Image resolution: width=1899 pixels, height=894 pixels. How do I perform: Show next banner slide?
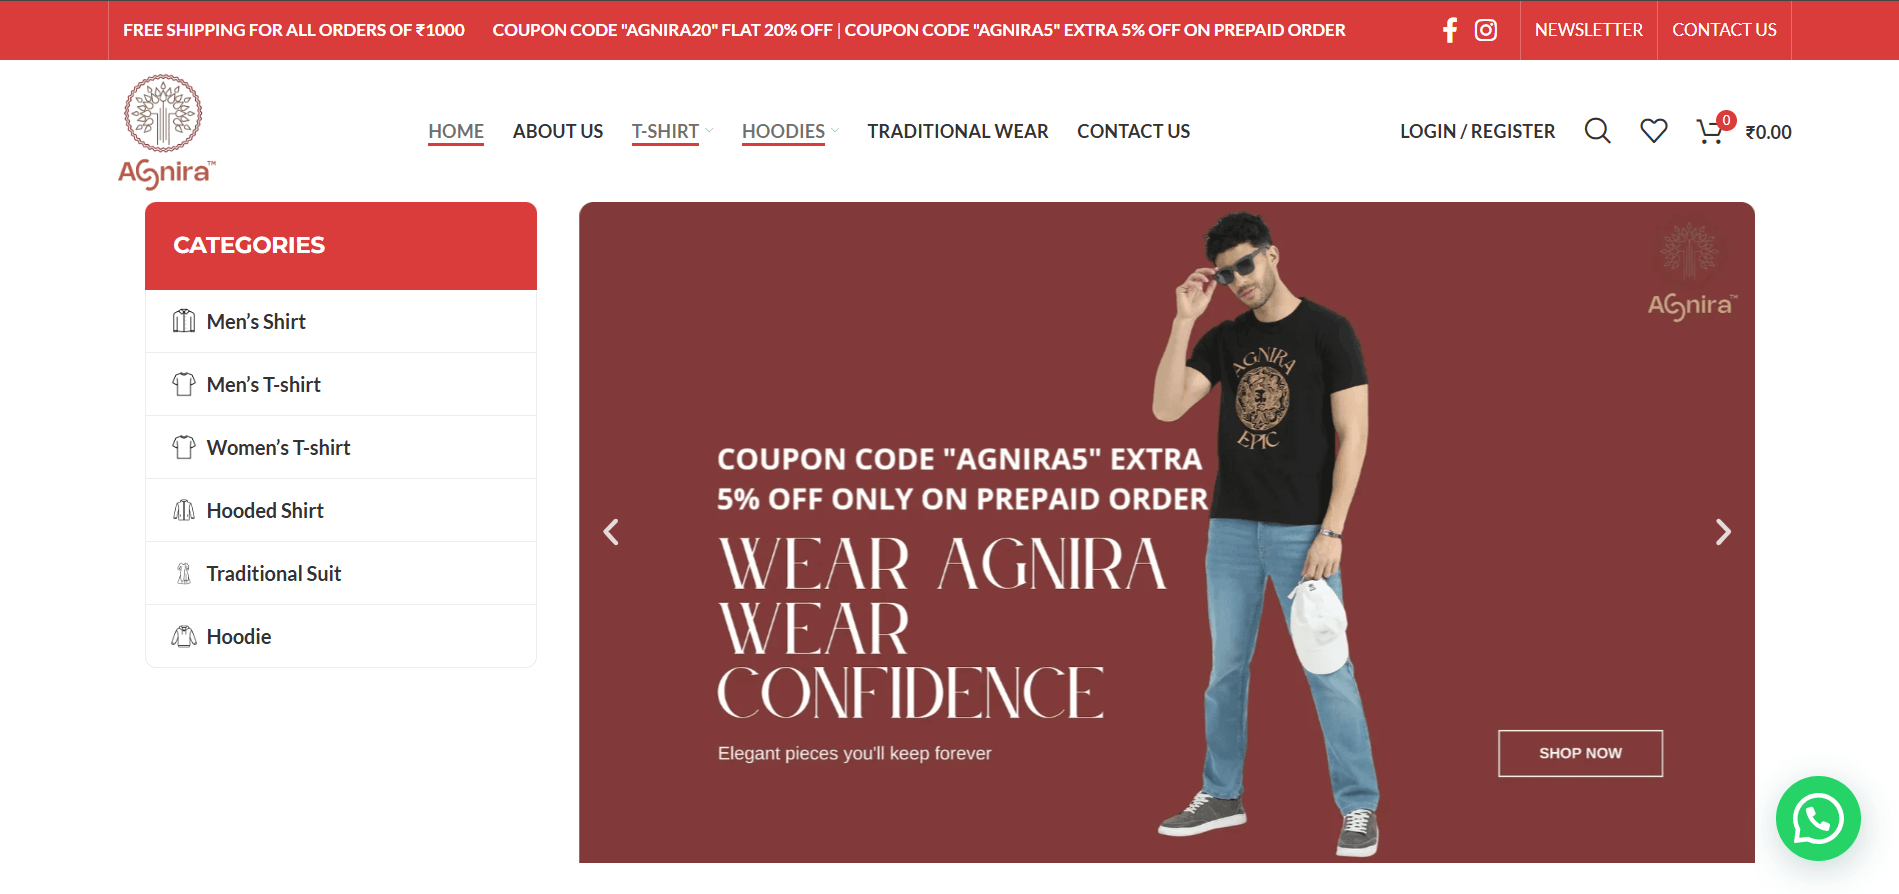click(1722, 532)
